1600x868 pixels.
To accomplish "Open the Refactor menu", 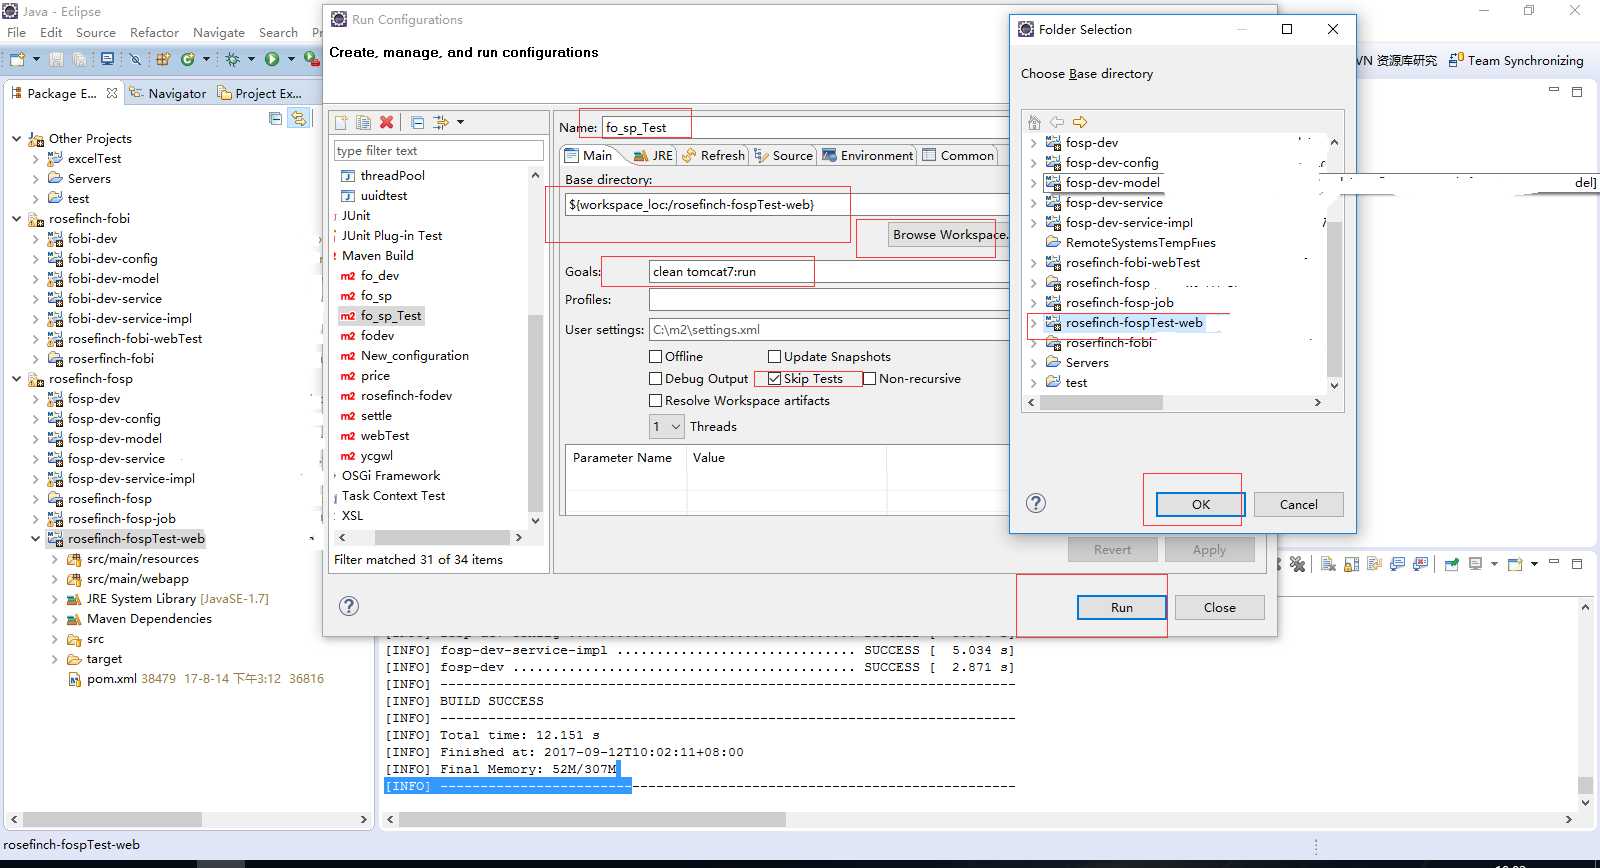I will tap(154, 33).
